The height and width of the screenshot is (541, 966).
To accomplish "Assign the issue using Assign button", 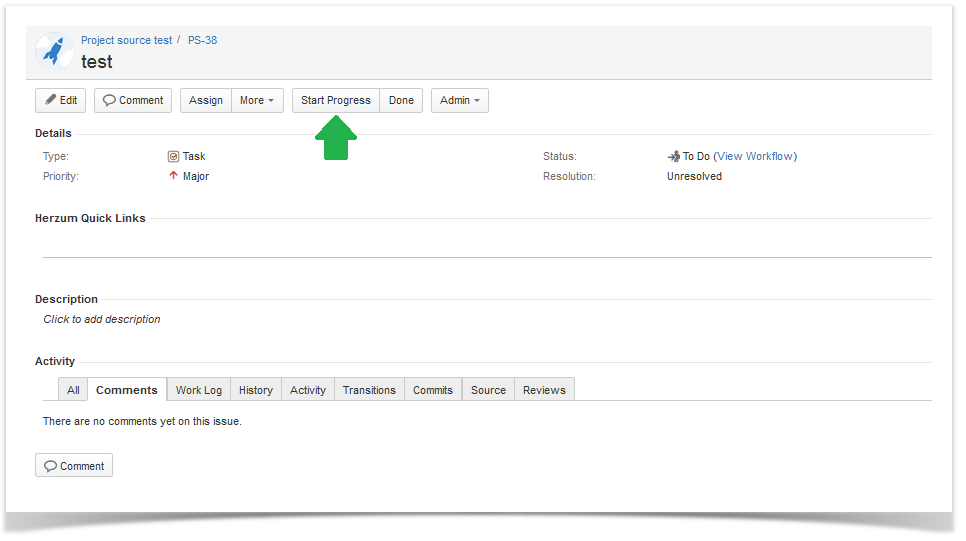I will pos(206,100).
